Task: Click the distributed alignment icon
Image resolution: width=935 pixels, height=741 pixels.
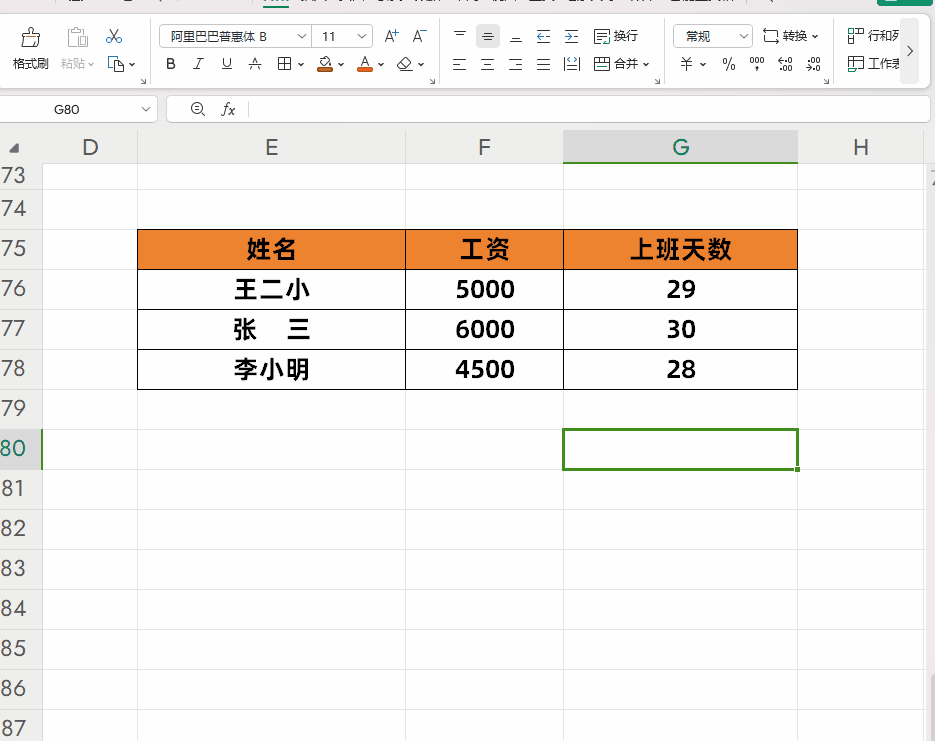Action: 572,64
